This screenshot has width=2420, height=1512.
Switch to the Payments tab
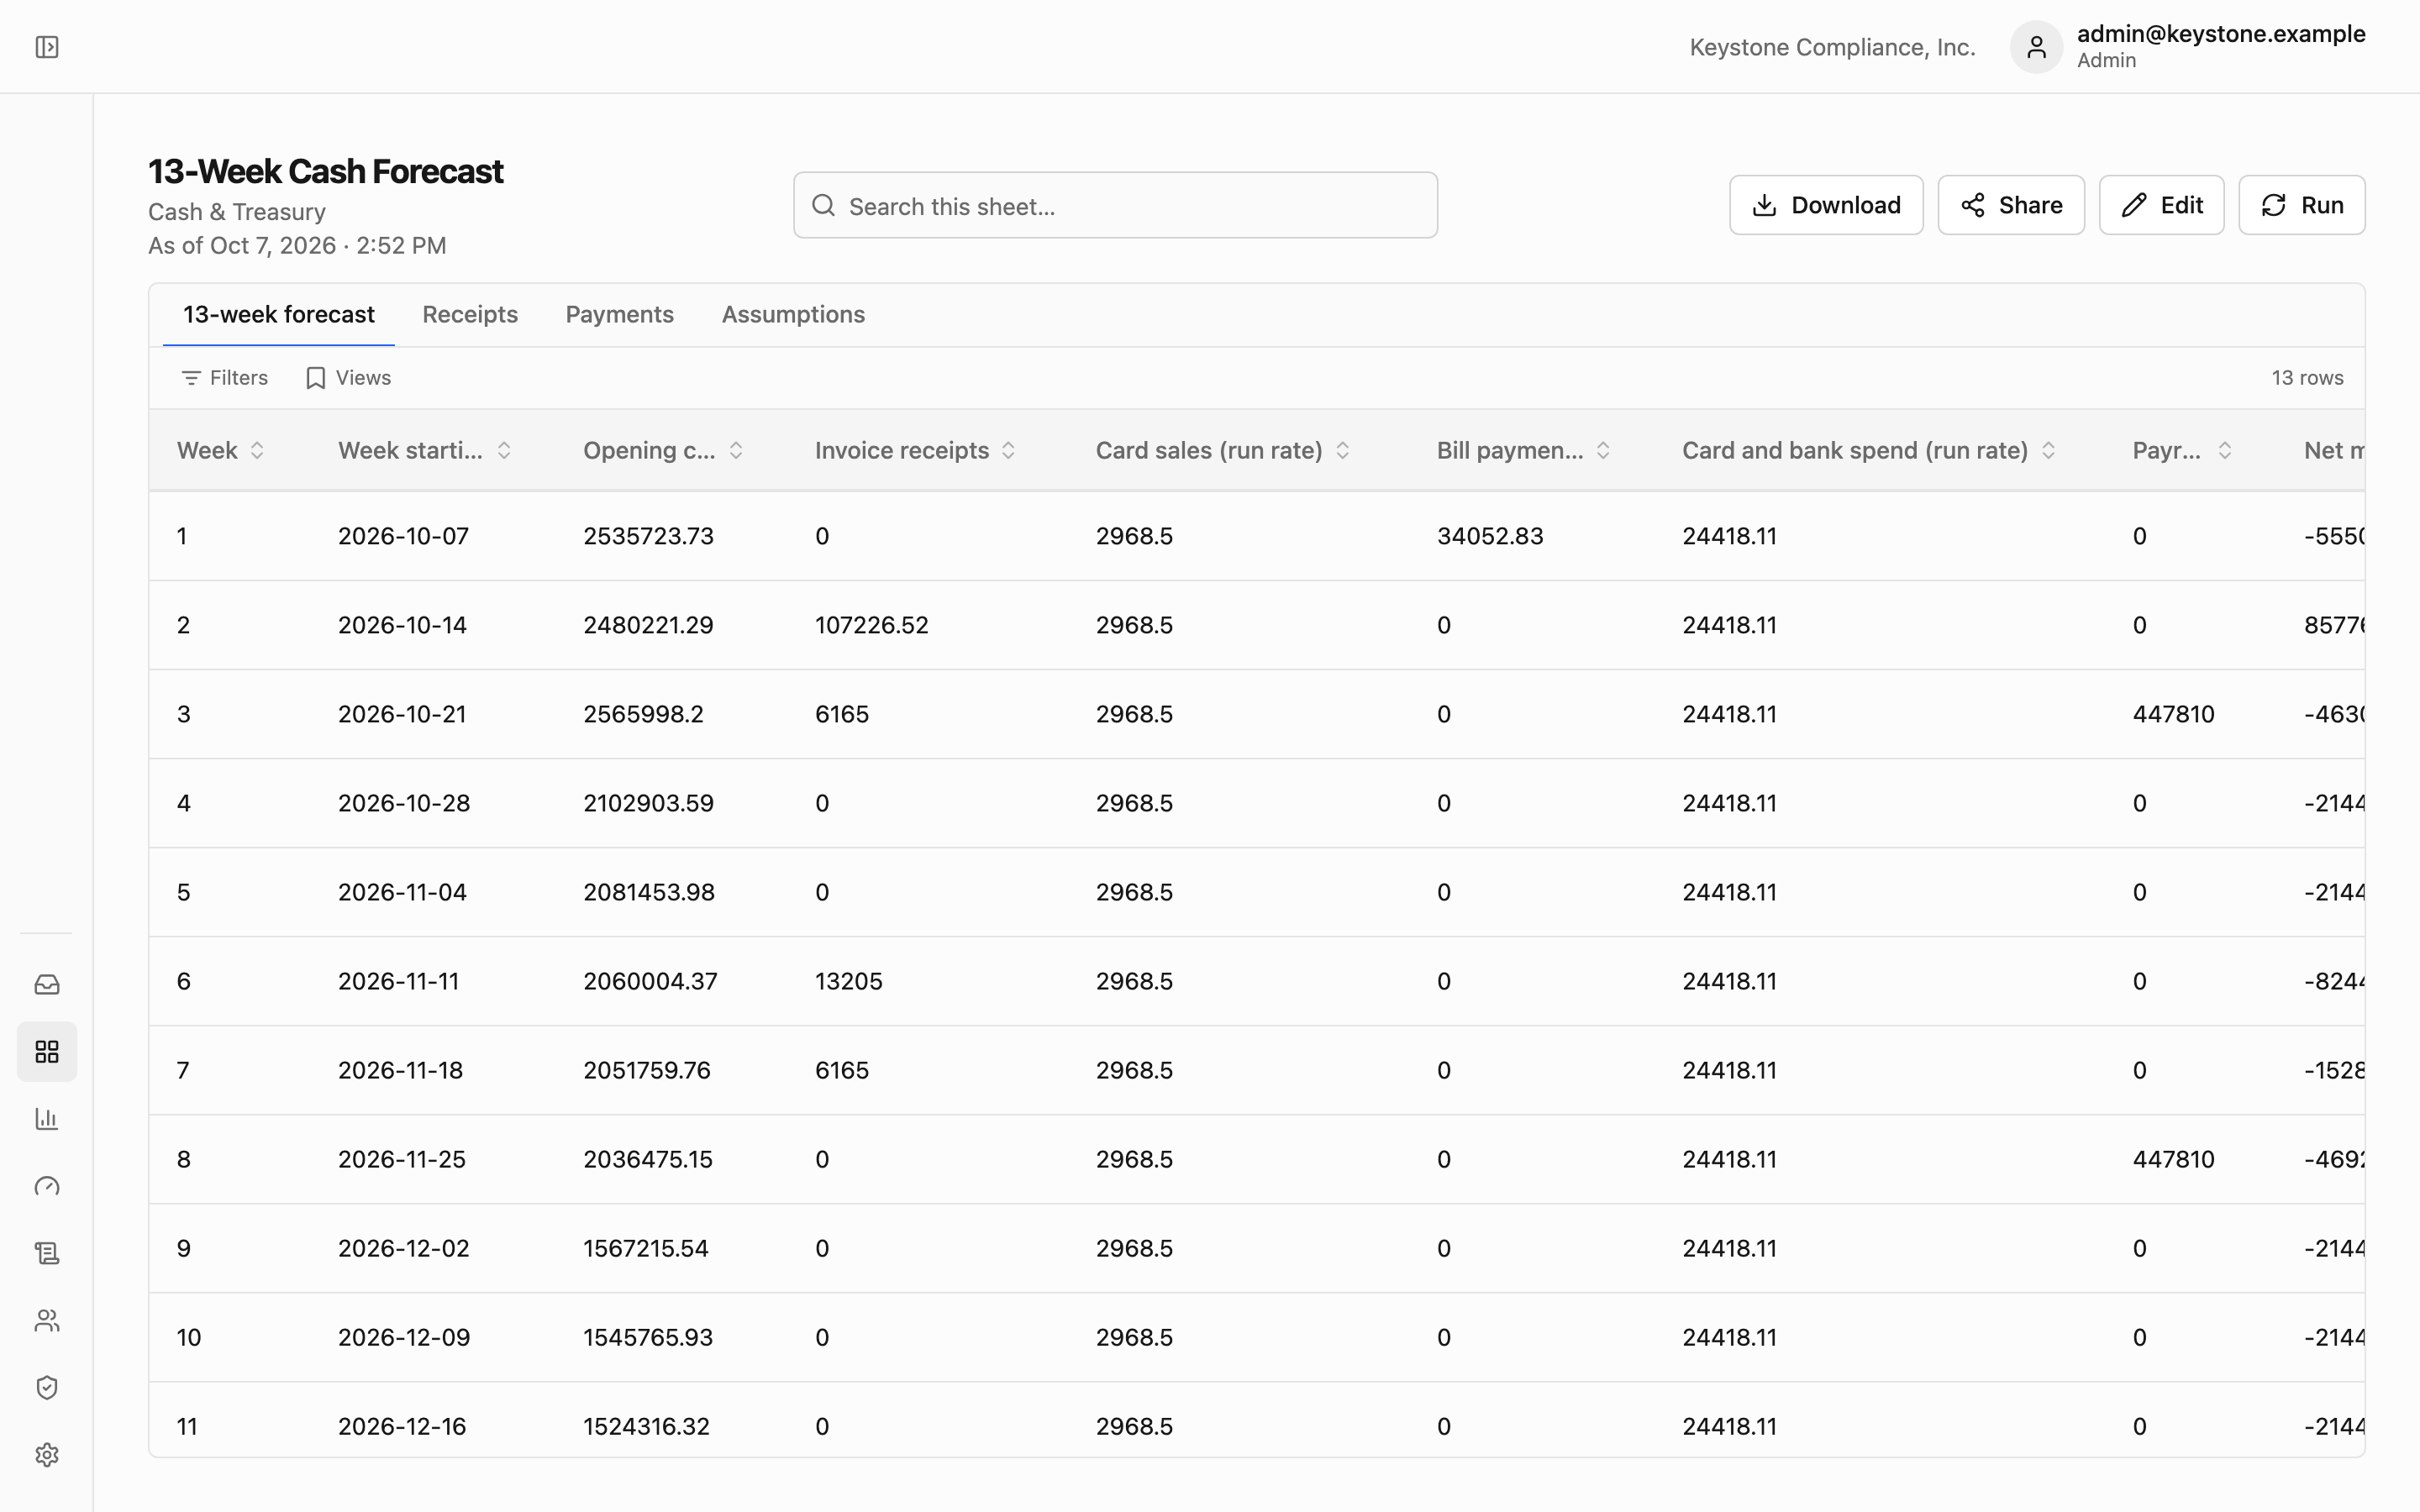coord(619,314)
